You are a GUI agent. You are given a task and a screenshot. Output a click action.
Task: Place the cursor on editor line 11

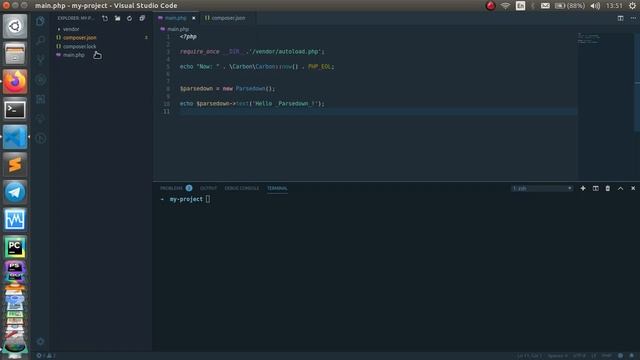pyautogui.click(x=378, y=111)
